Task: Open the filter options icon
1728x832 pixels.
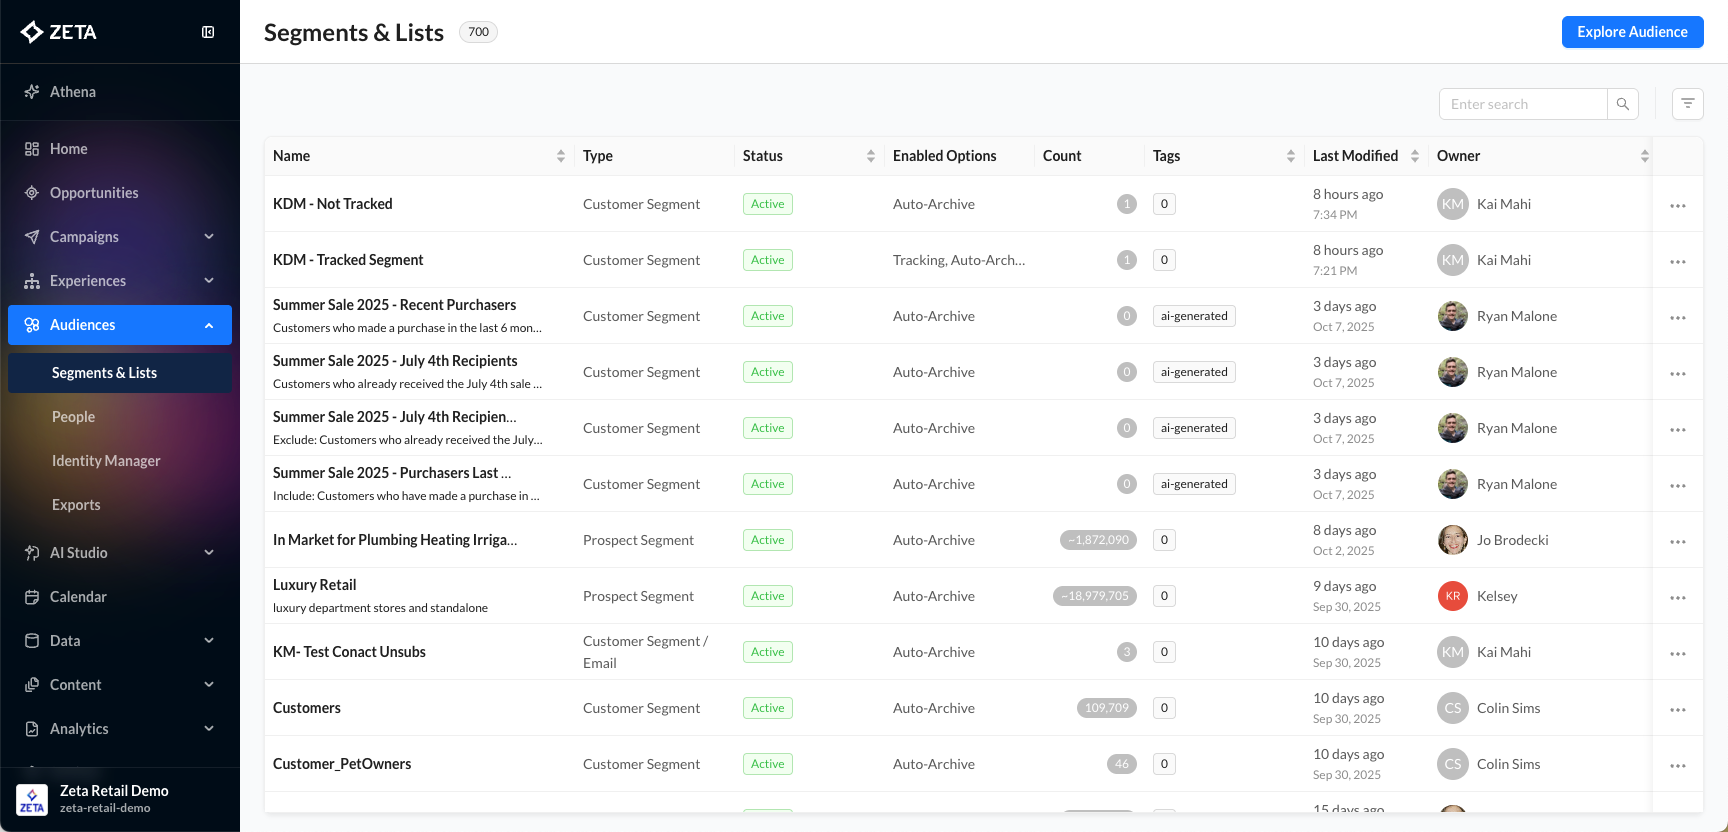Action: [1687, 104]
